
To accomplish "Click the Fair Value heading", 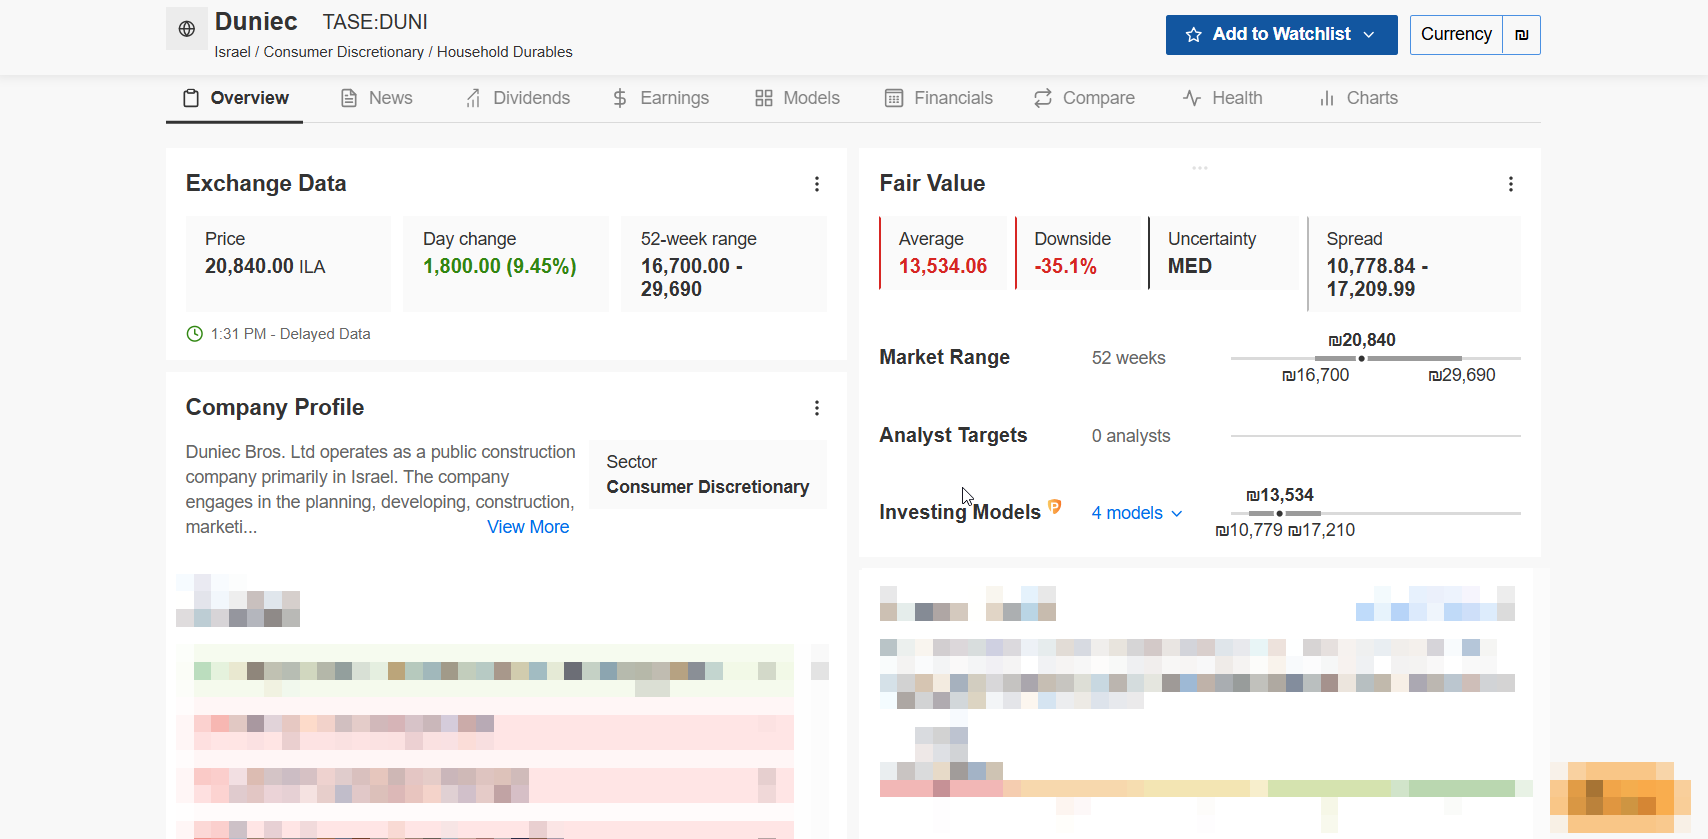I will tap(932, 184).
